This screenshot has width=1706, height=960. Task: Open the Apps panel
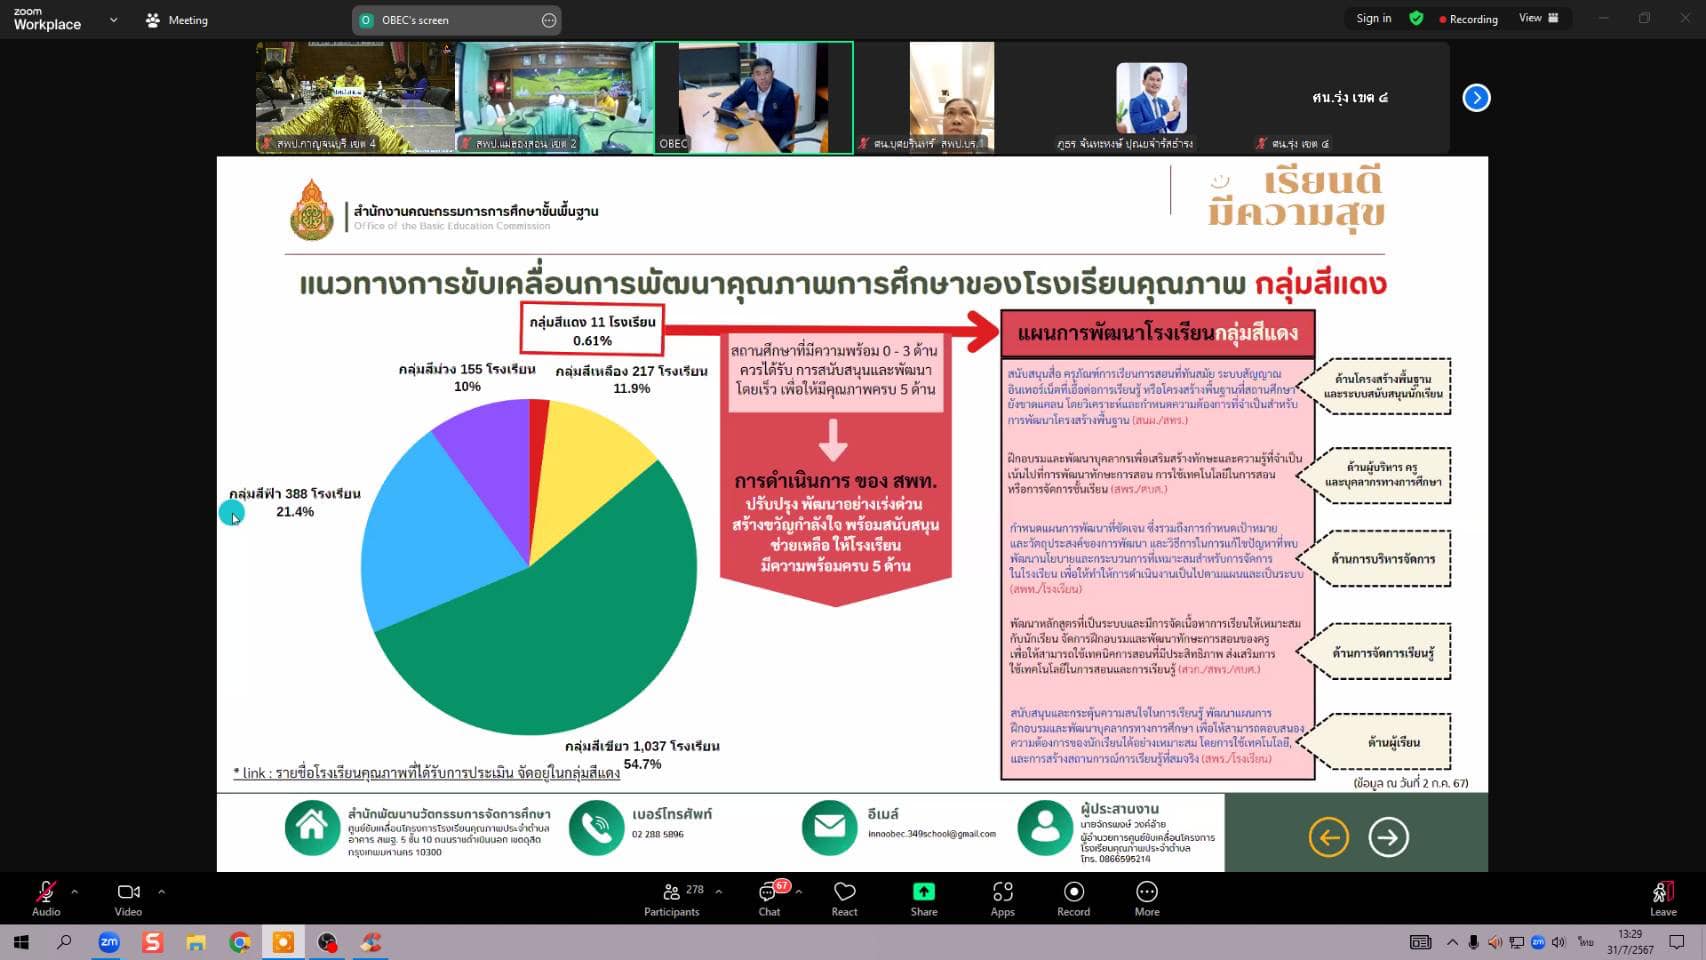[x=1002, y=898]
